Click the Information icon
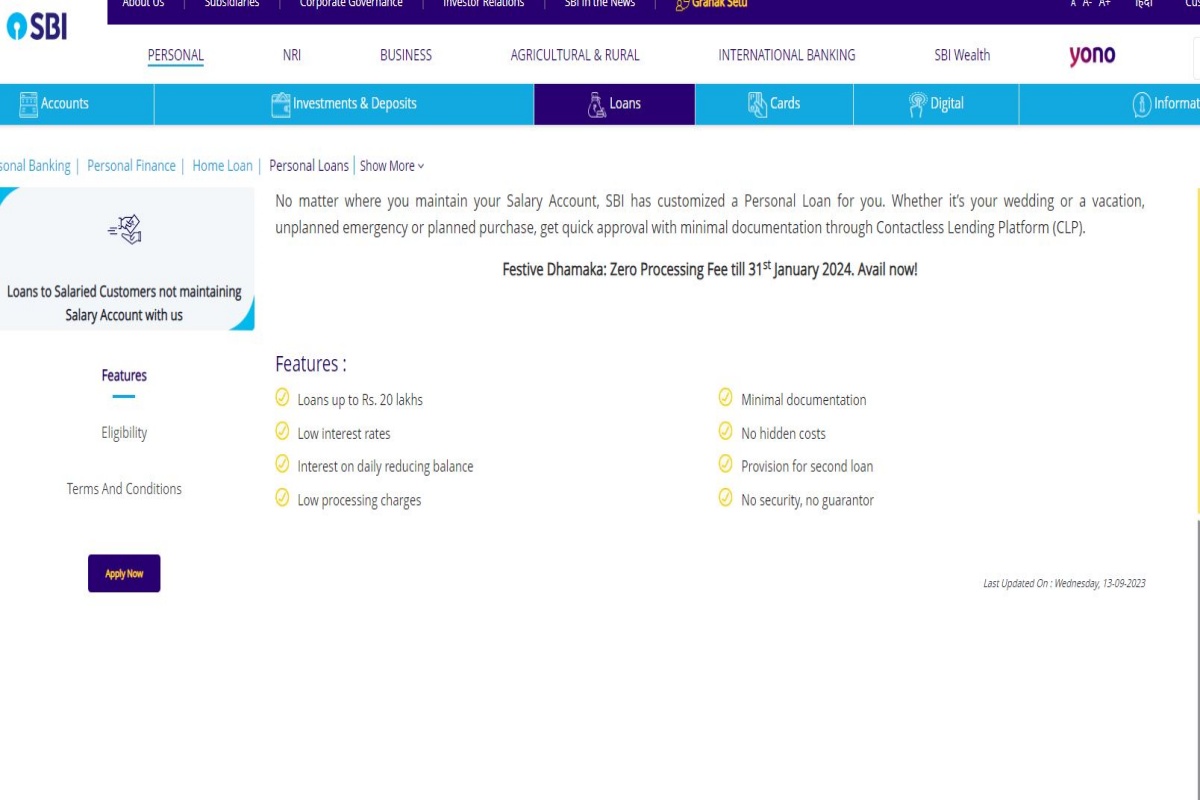1200x800 pixels. 1141,104
